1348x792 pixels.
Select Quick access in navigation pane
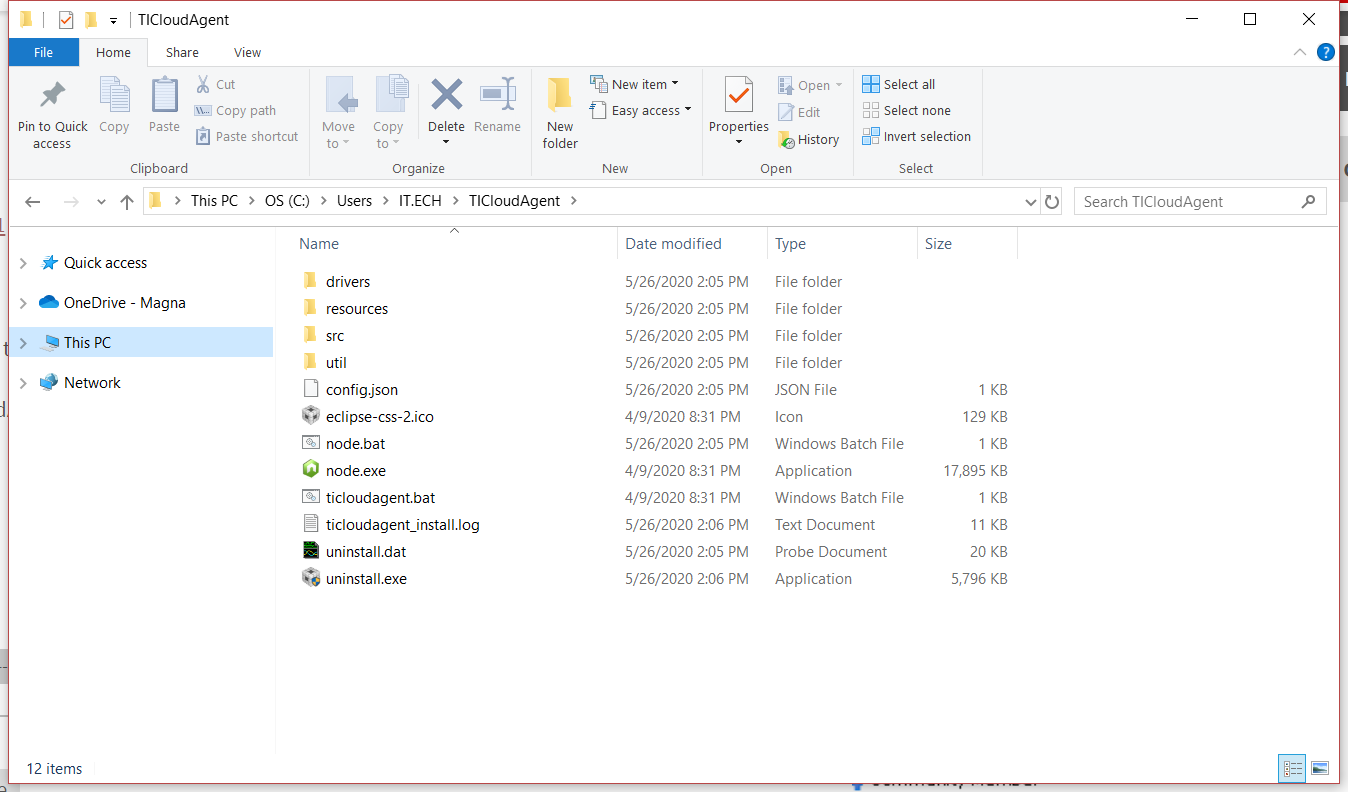[105, 263]
